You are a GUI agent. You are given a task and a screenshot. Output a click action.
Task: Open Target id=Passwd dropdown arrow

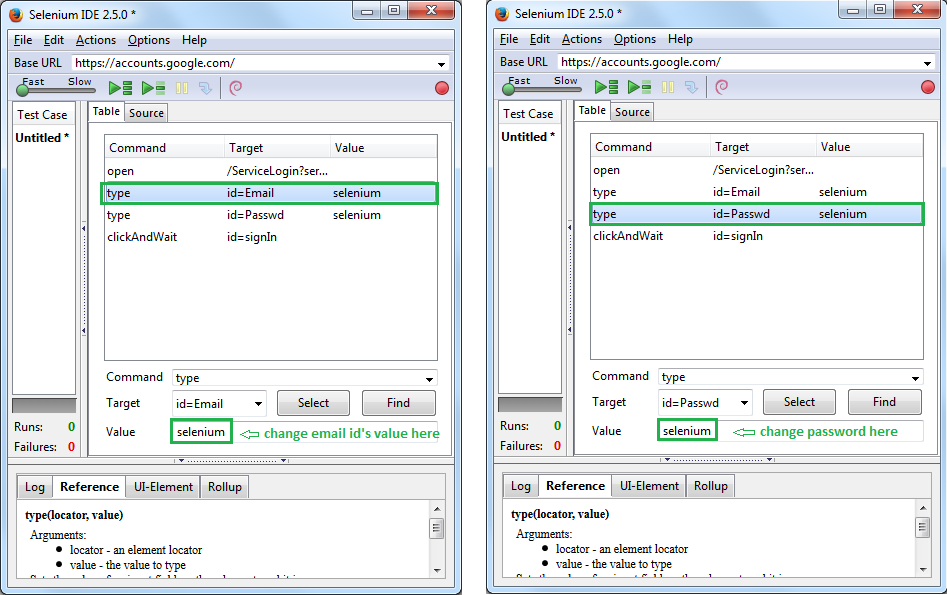(745, 402)
